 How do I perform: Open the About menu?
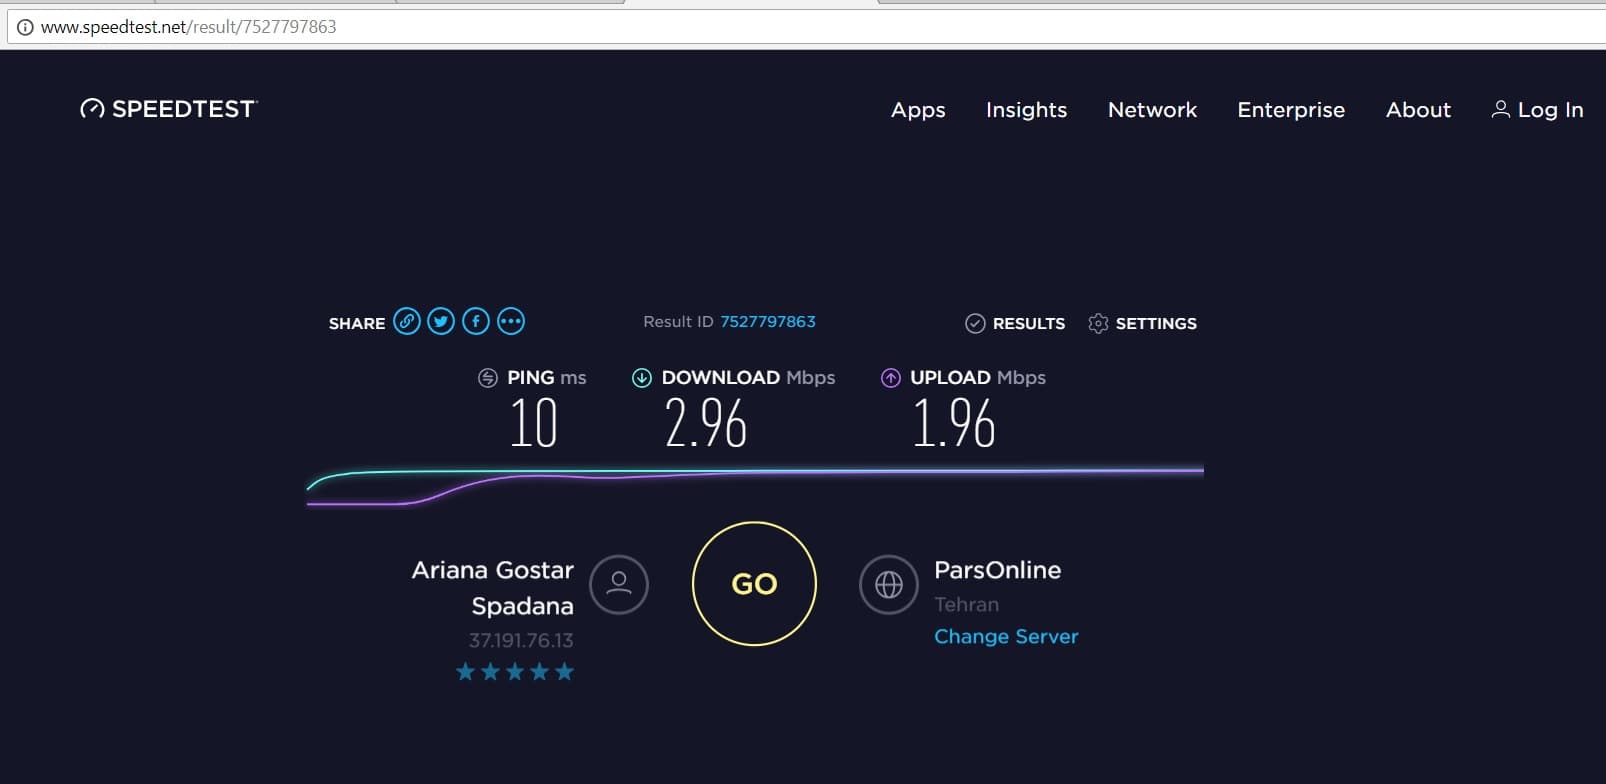pos(1418,110)
